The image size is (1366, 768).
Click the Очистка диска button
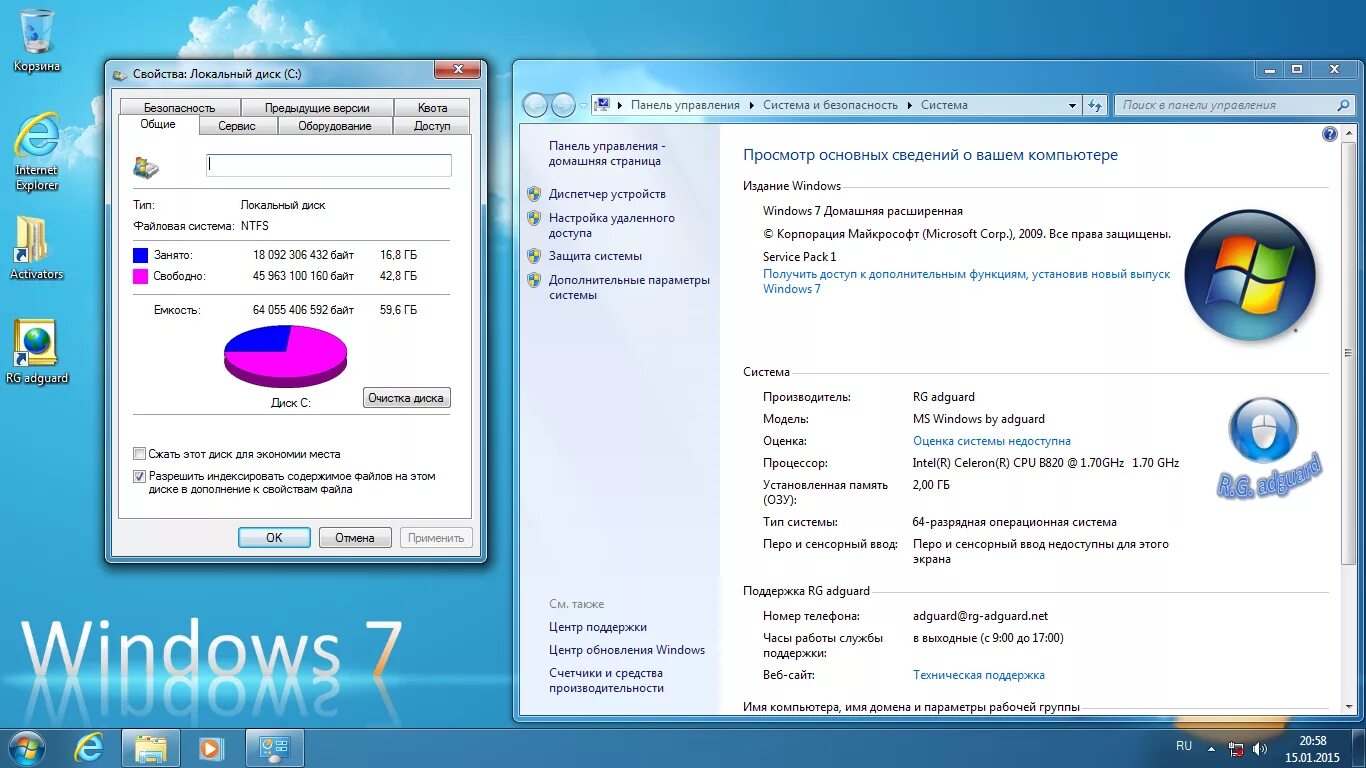(x=406, y=398)
